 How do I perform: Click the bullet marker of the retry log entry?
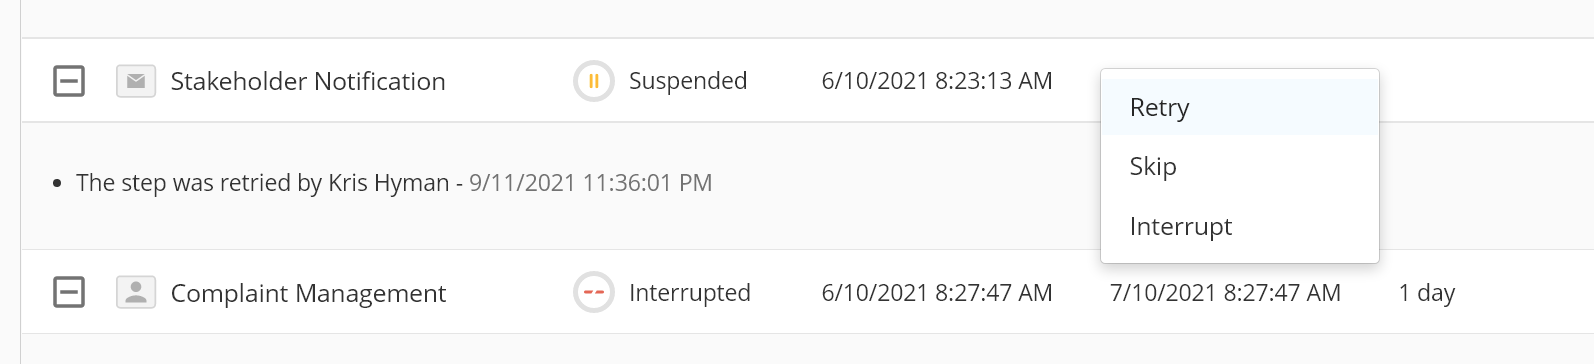coord(56,184)
